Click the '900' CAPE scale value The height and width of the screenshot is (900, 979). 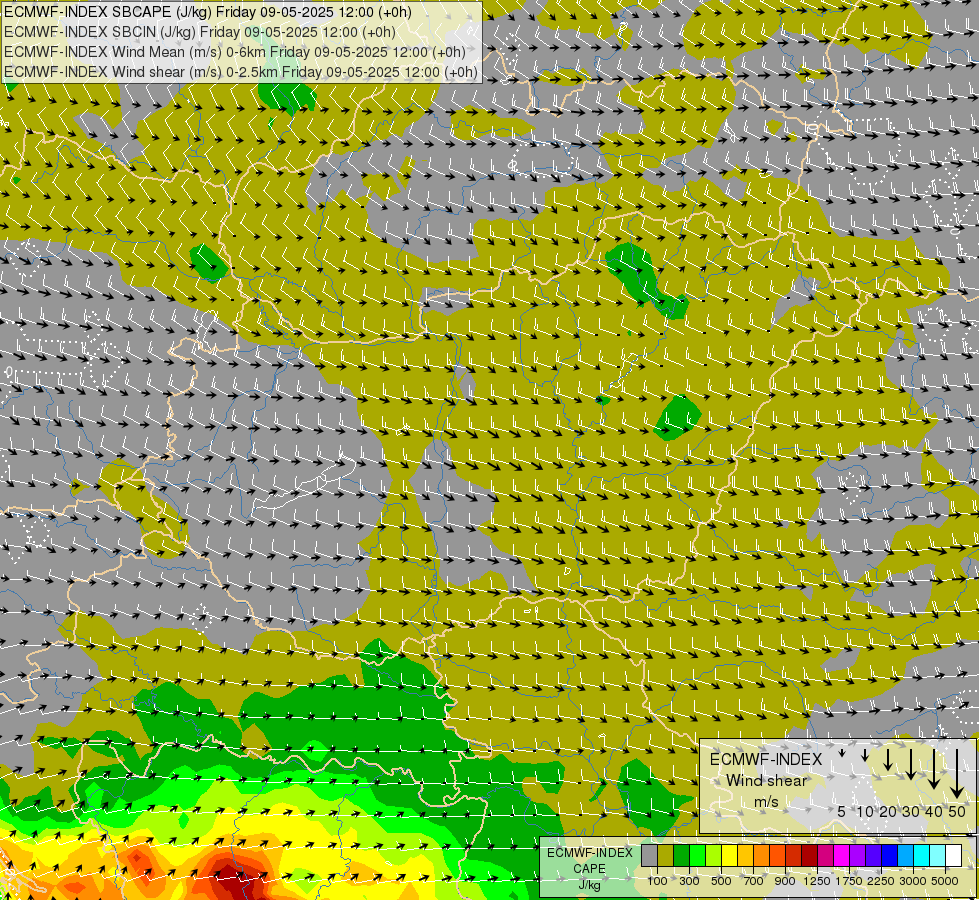[785, 881]
